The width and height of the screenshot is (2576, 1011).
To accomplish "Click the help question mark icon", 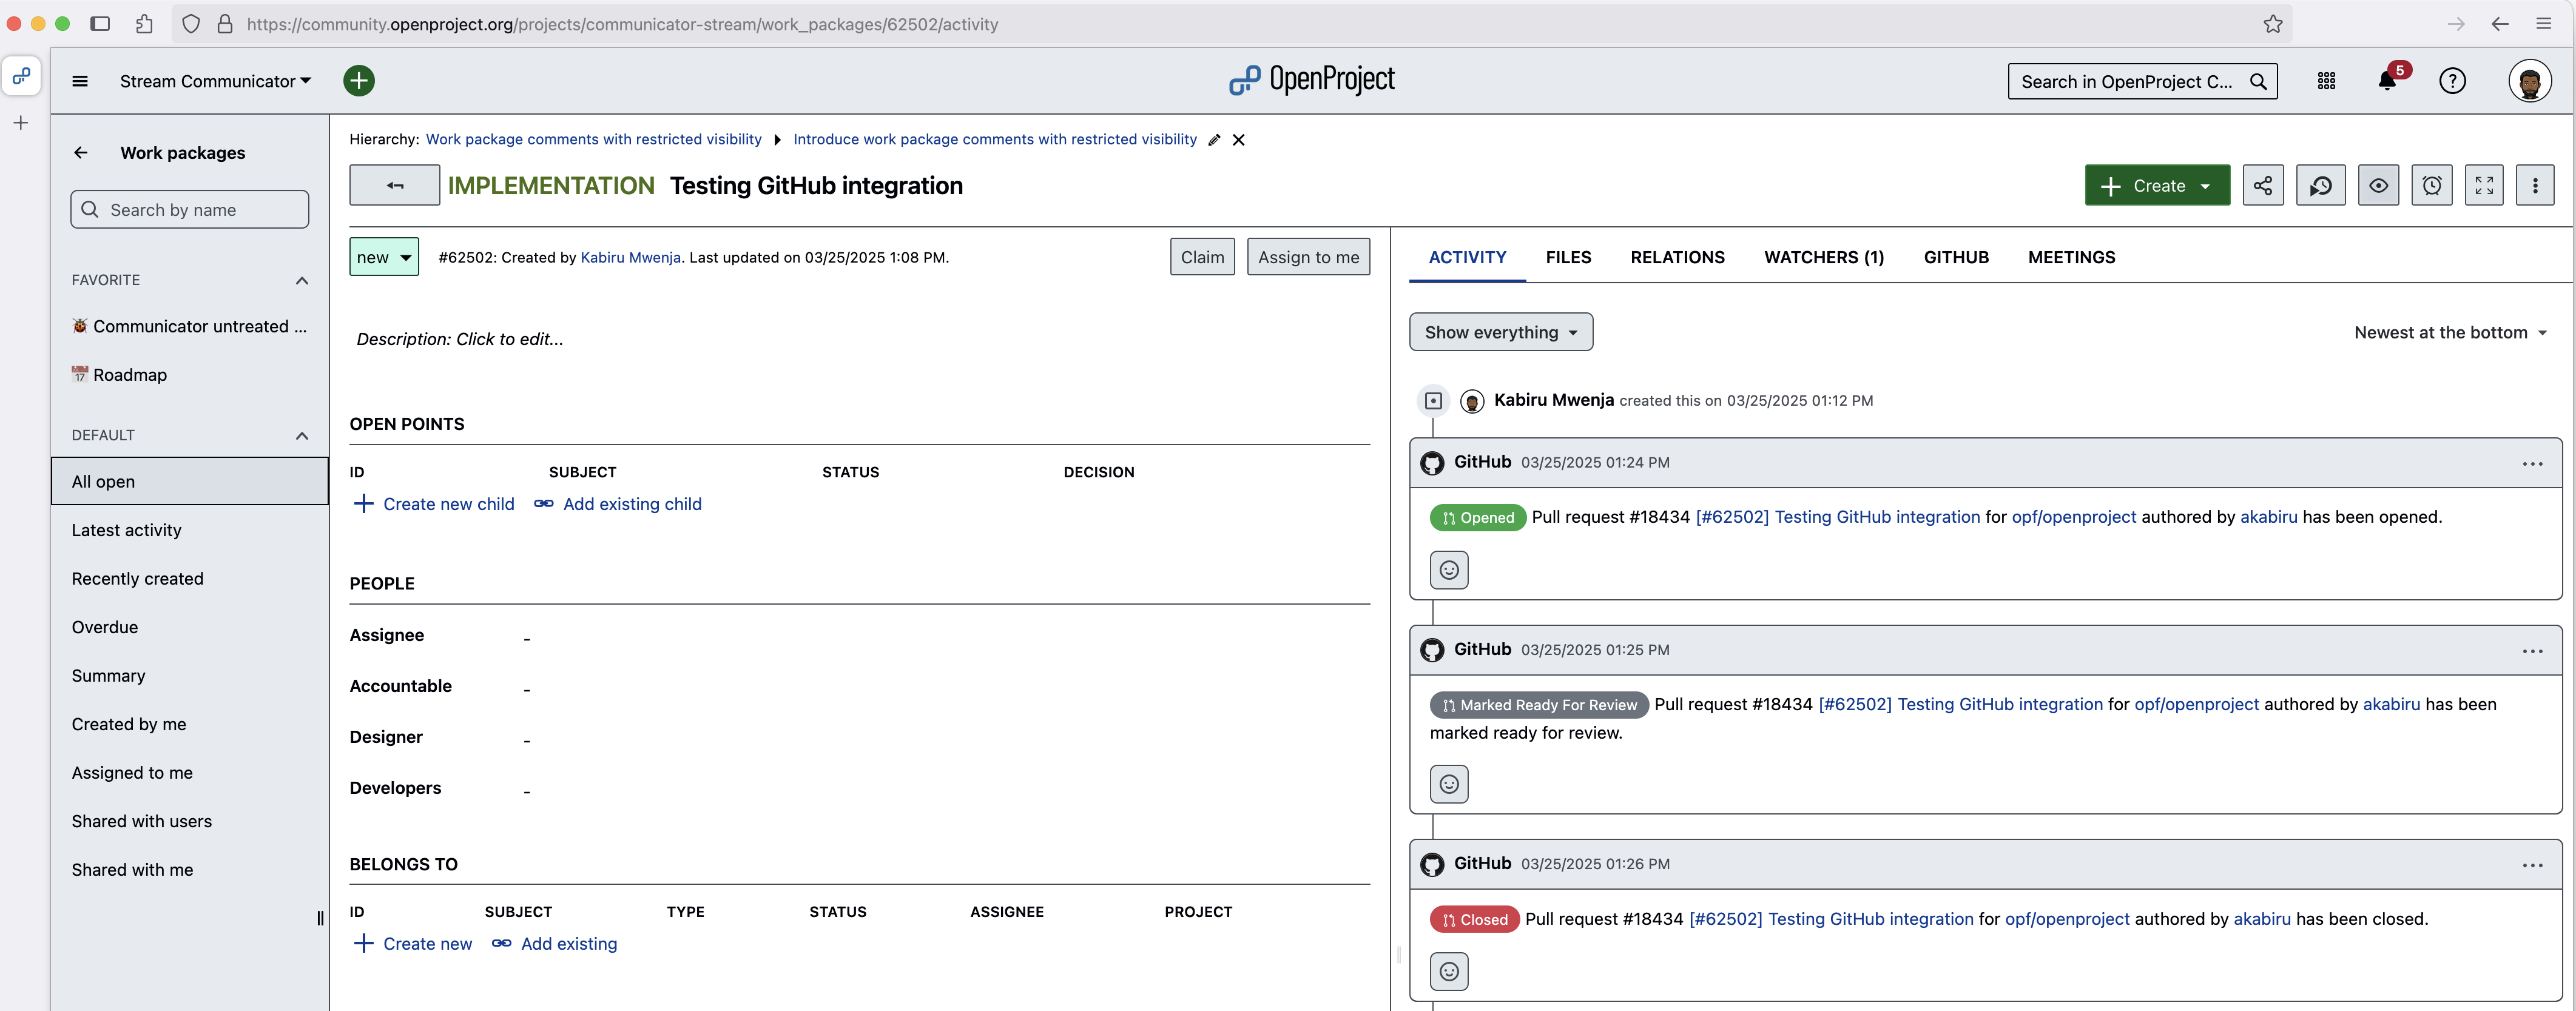I will click(2452, 82).
